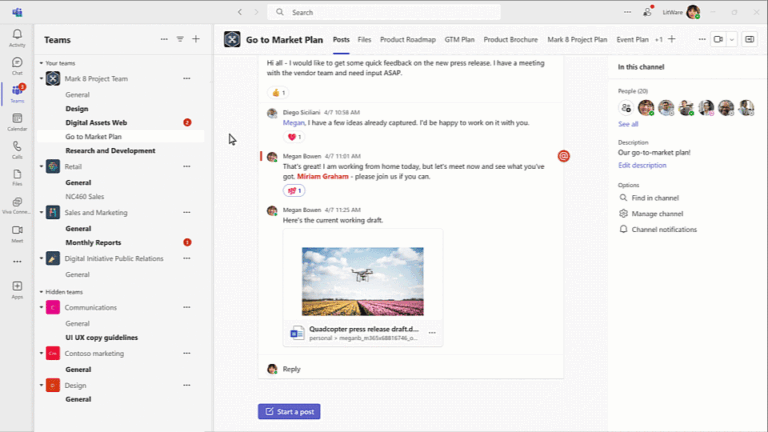Click See all people link

[x=628, y=124]
